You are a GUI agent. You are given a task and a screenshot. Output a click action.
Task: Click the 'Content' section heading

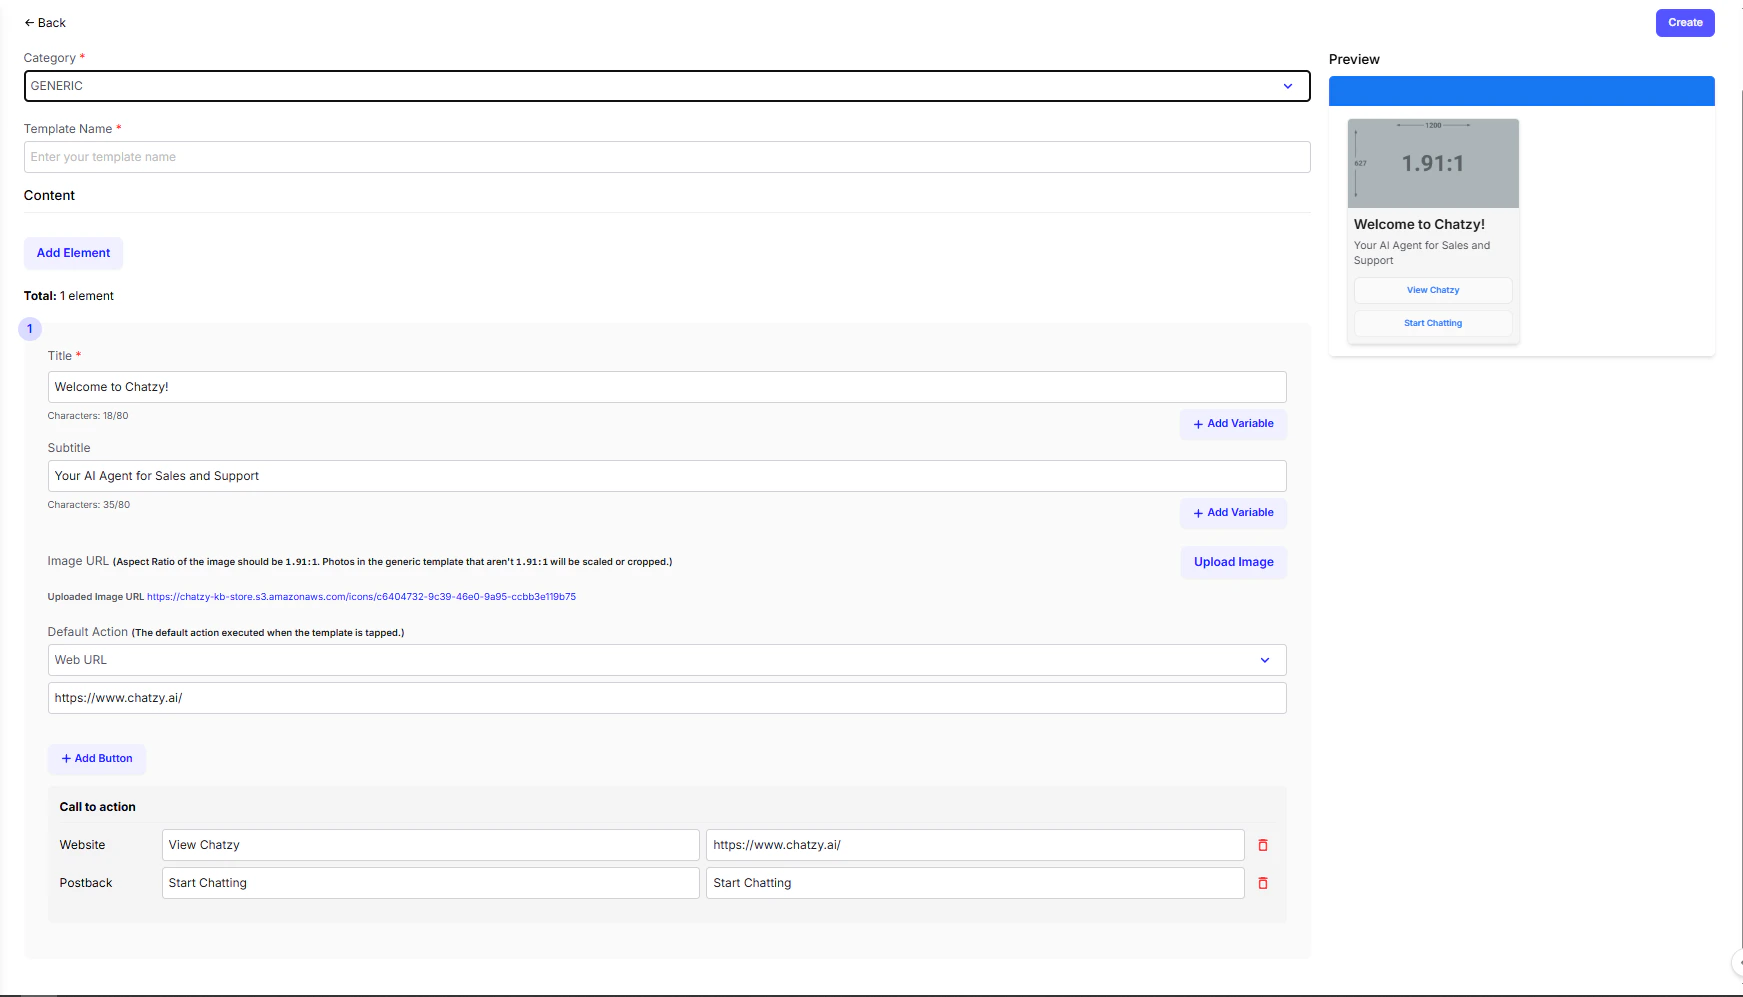click(x=49, y=196)
